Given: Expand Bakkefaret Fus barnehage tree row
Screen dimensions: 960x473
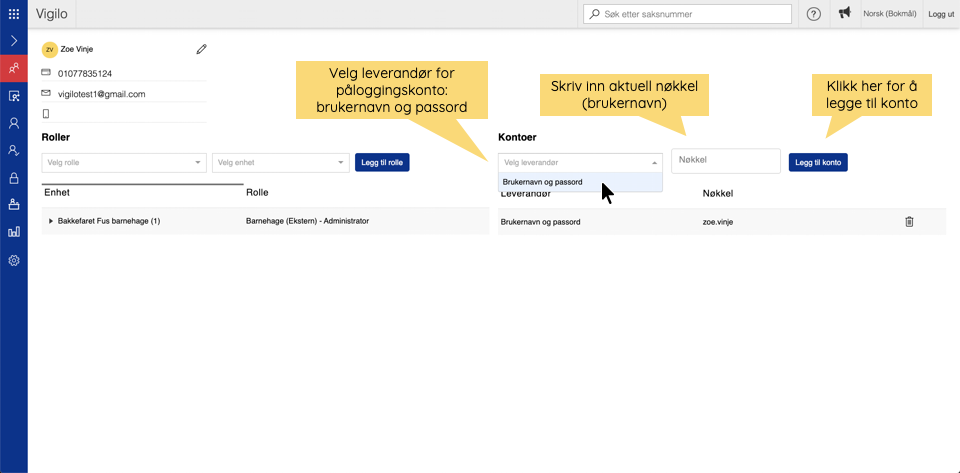Looking at the screenshot, I should (x=51, y=221).
